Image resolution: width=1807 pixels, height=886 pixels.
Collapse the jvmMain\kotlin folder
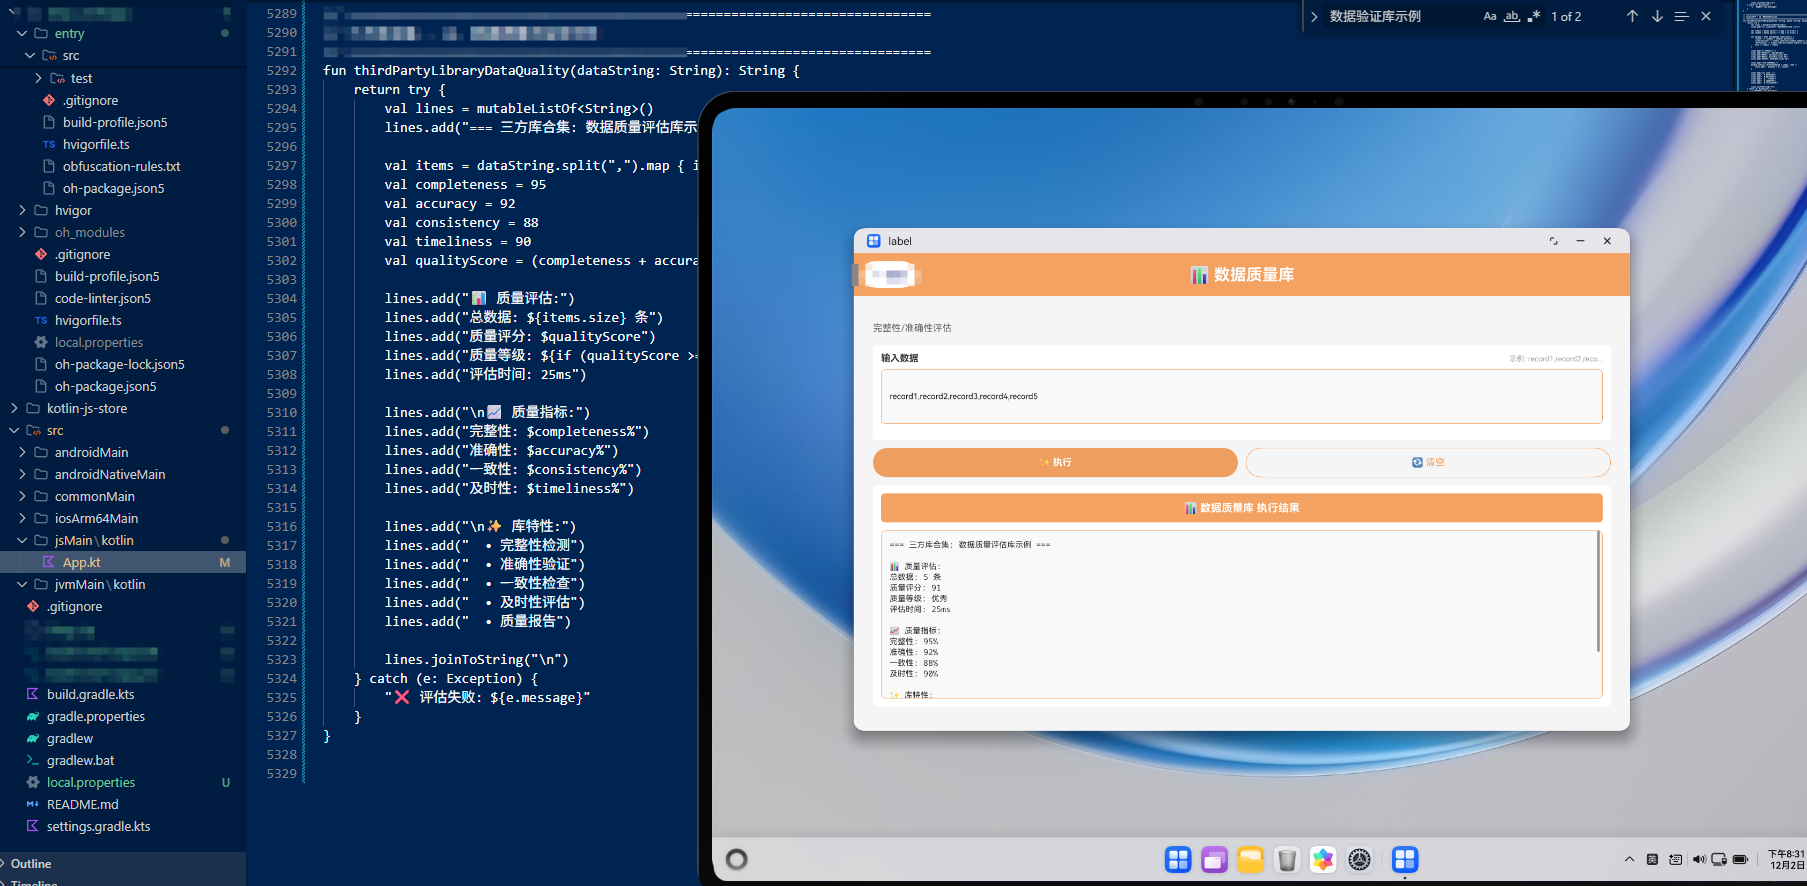(22, 584)
